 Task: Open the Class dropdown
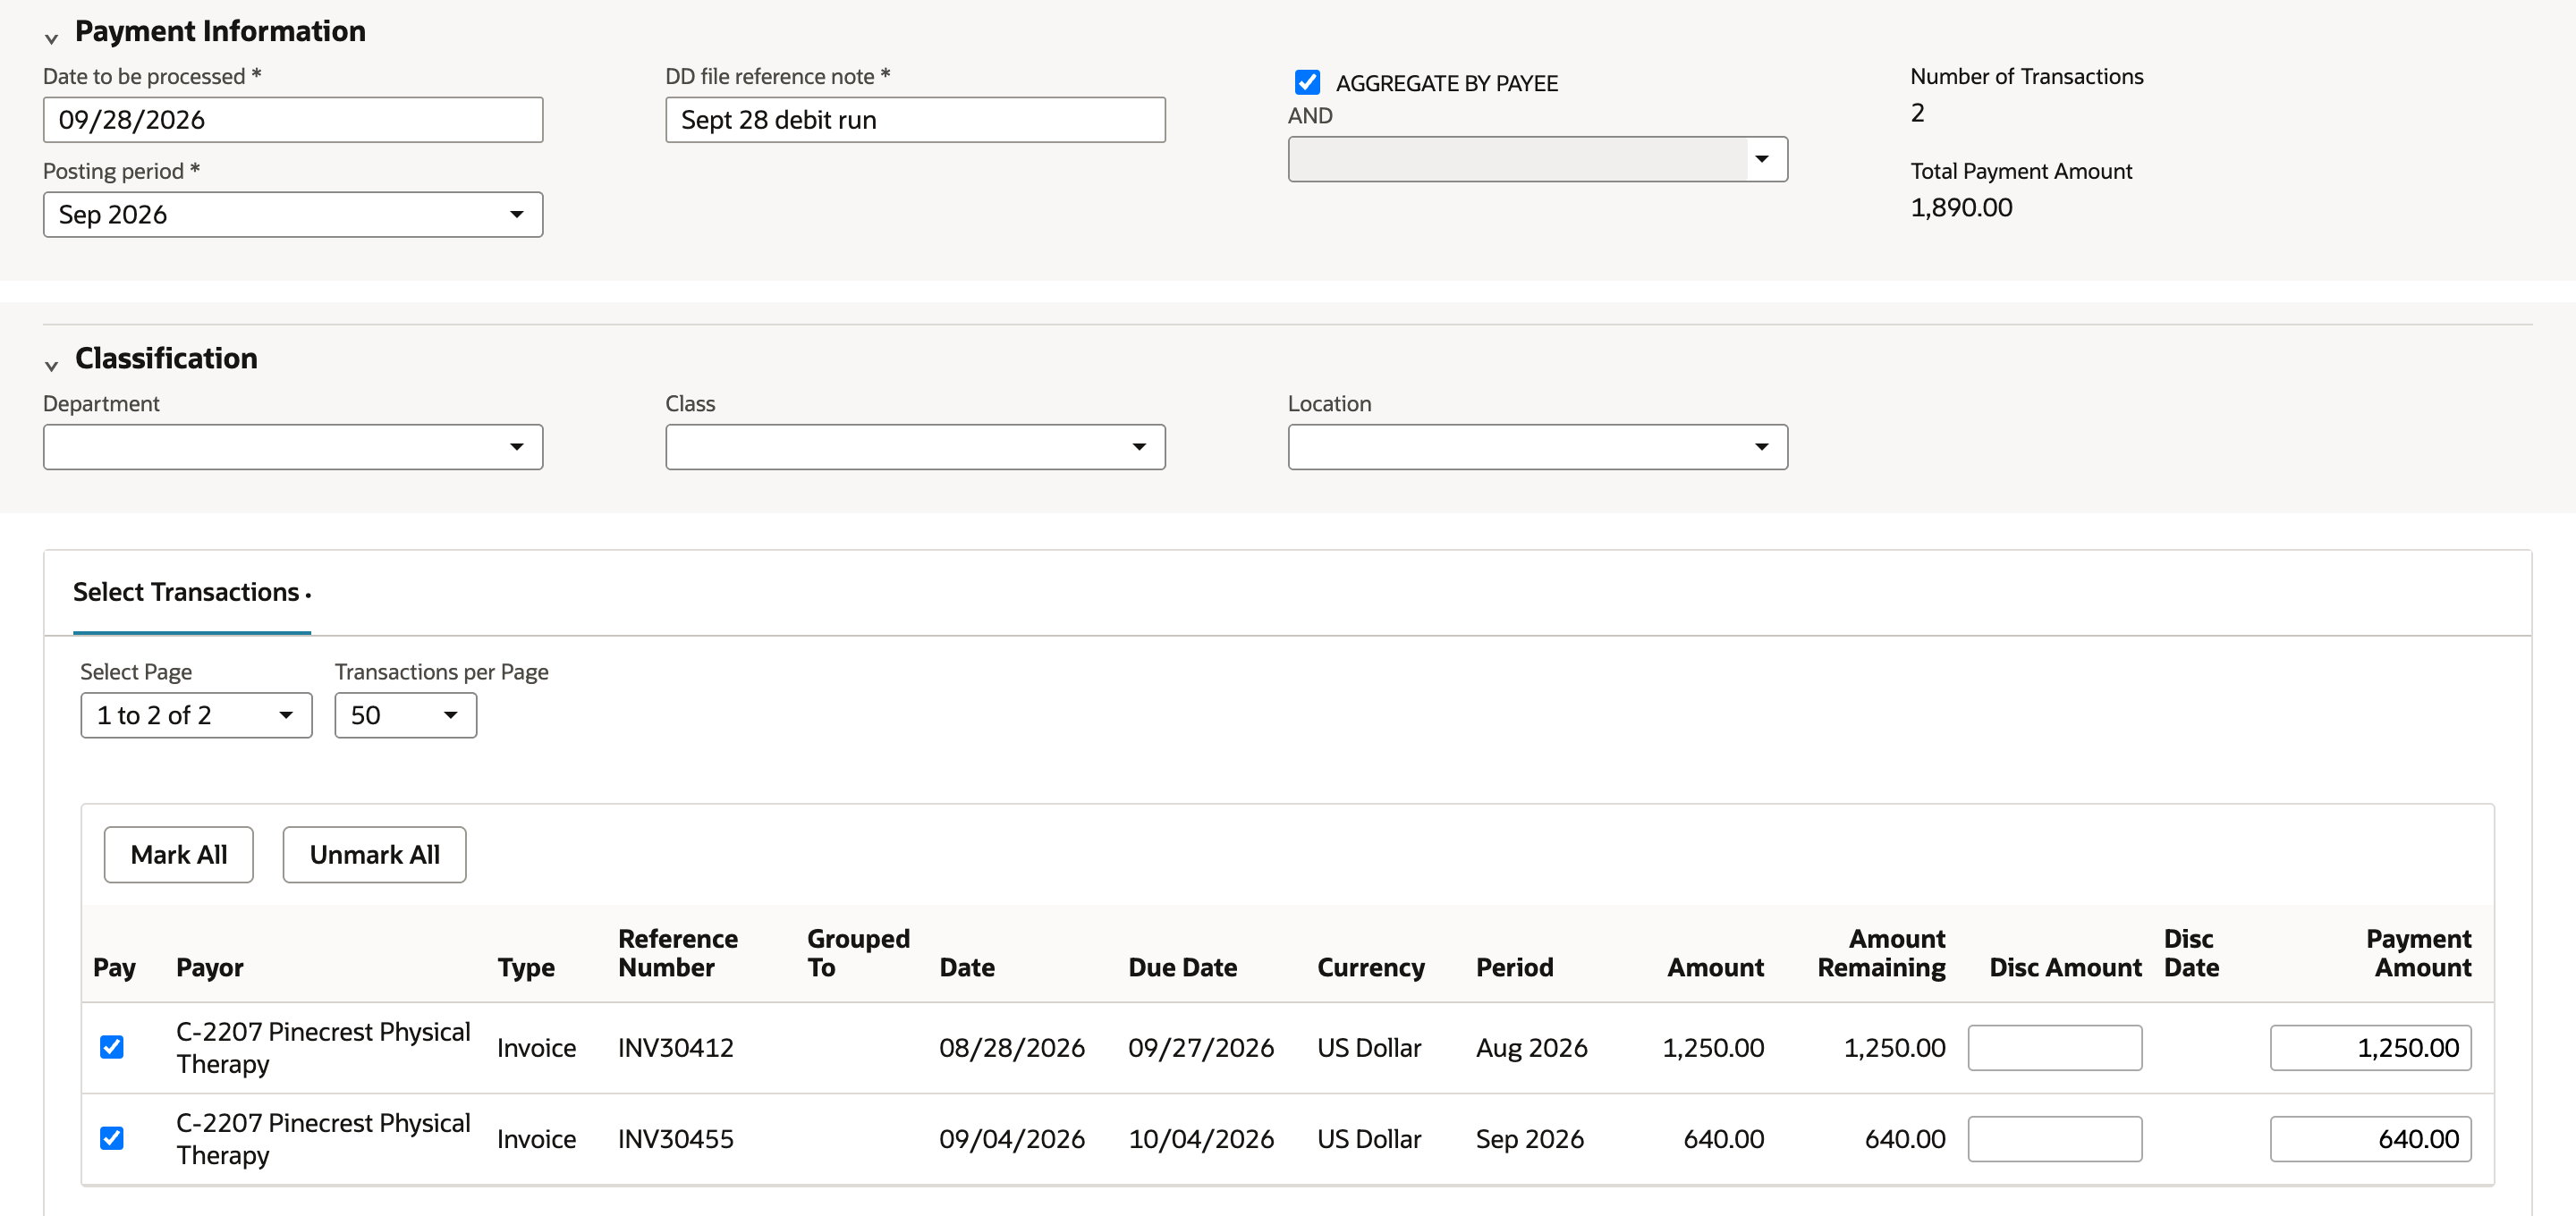(x=915, y=447)
